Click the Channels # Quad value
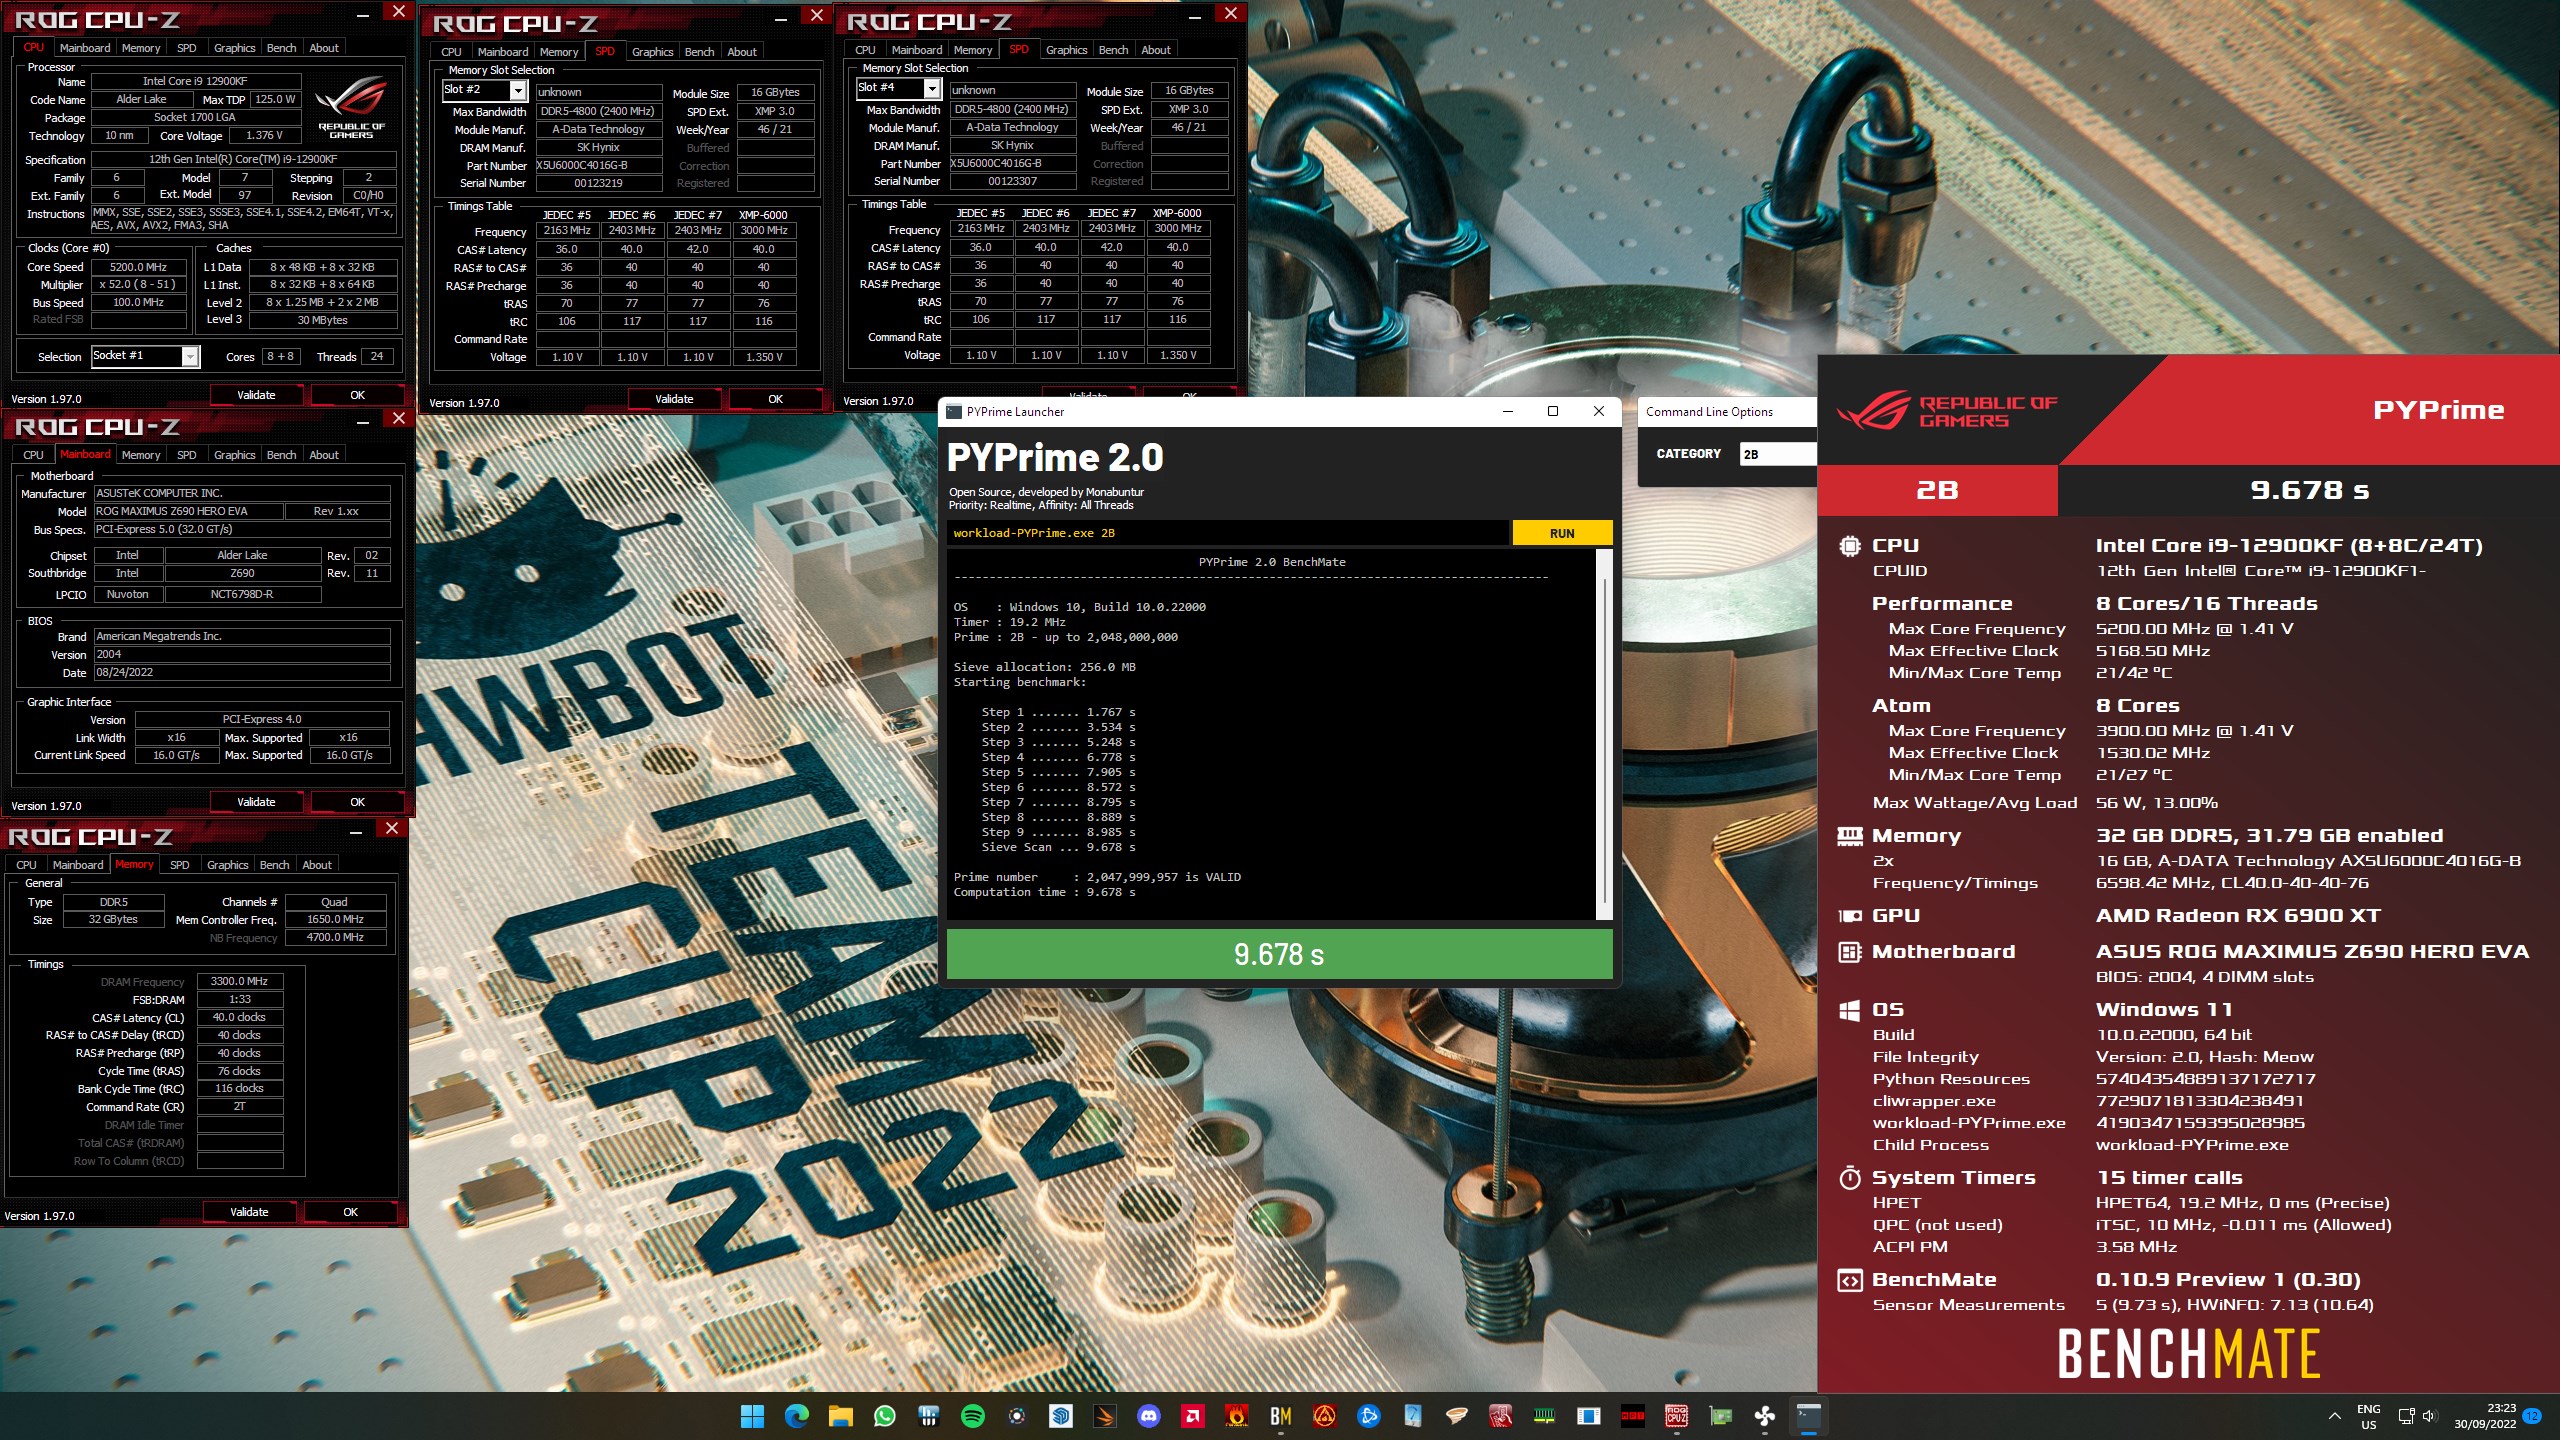Viewport: 2560px width, 1440px height. 334,902
